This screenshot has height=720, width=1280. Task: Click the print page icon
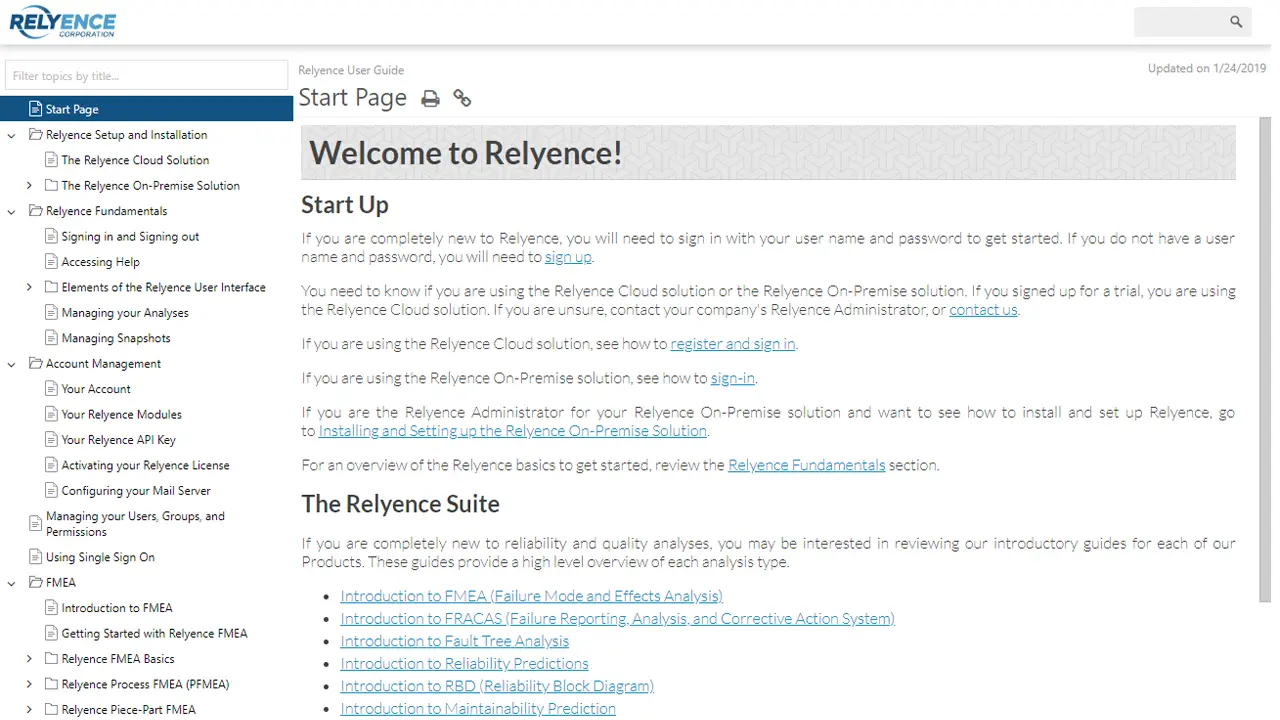coord(430,98)
